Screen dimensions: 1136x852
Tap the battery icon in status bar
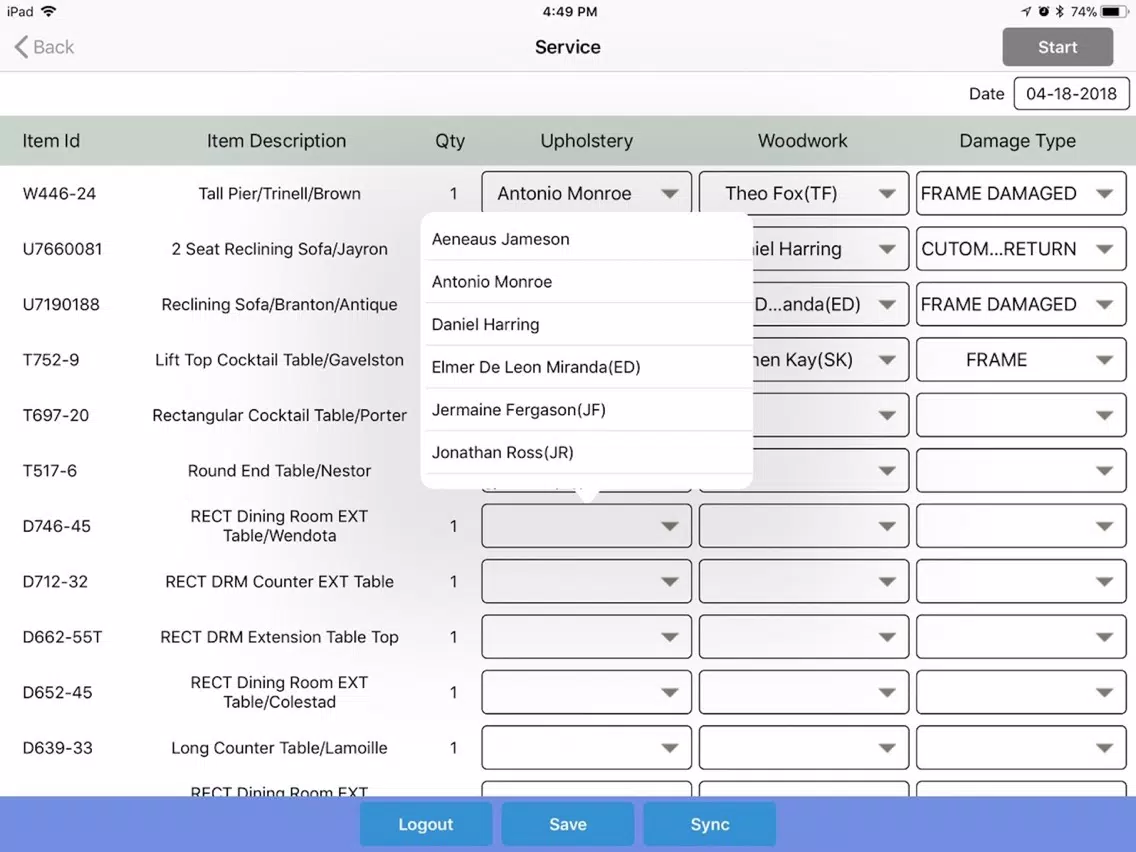point(1114,12)
